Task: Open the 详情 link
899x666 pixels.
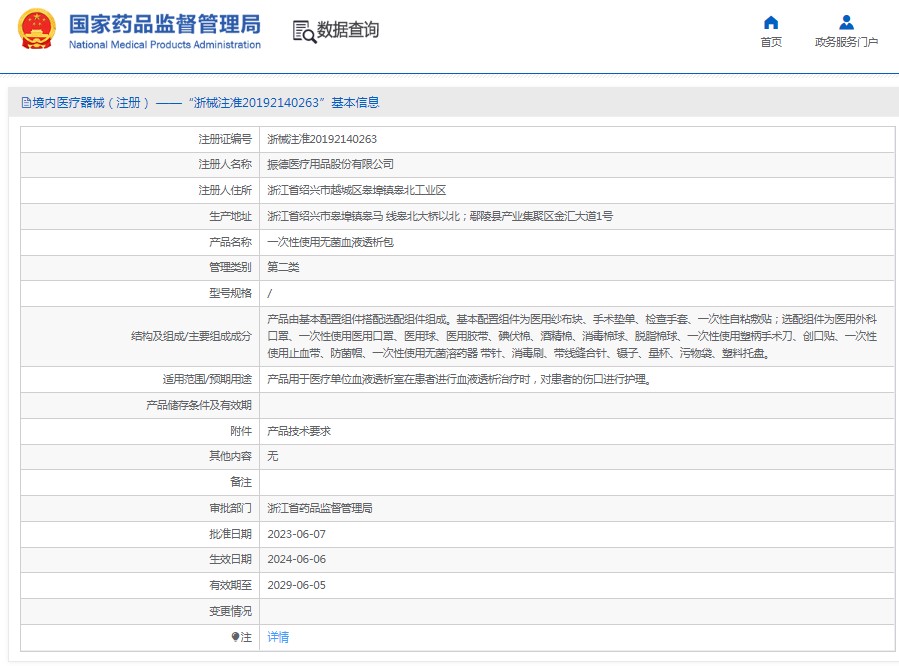Action: click(x=278, y=637)
